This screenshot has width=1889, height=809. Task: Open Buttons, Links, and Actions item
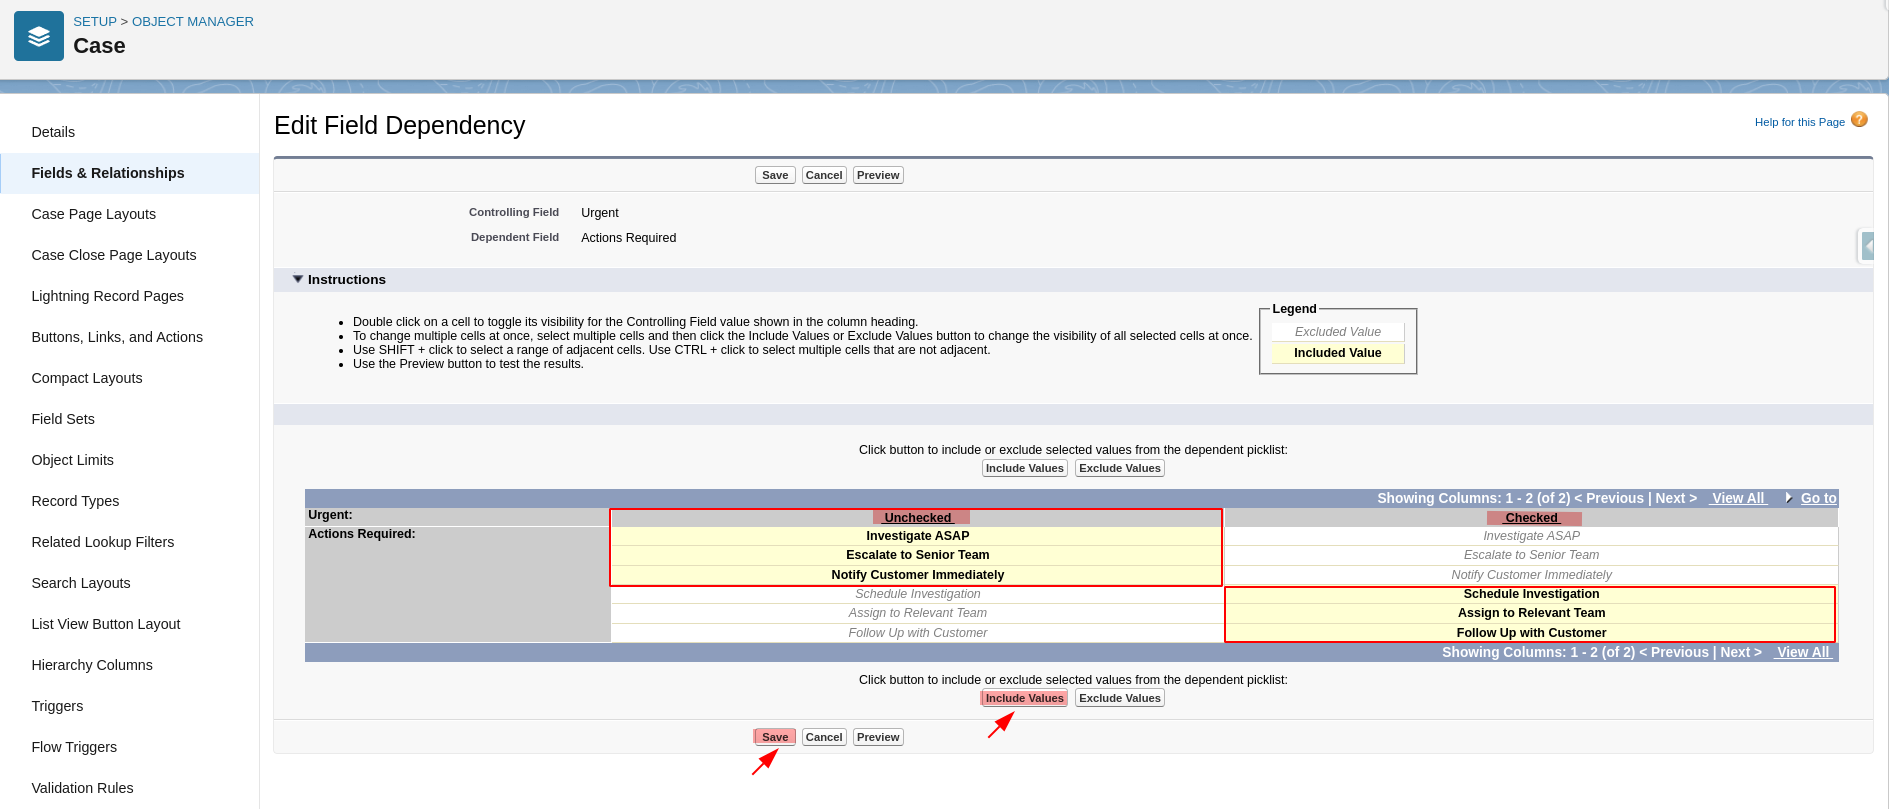click(117, 337)
